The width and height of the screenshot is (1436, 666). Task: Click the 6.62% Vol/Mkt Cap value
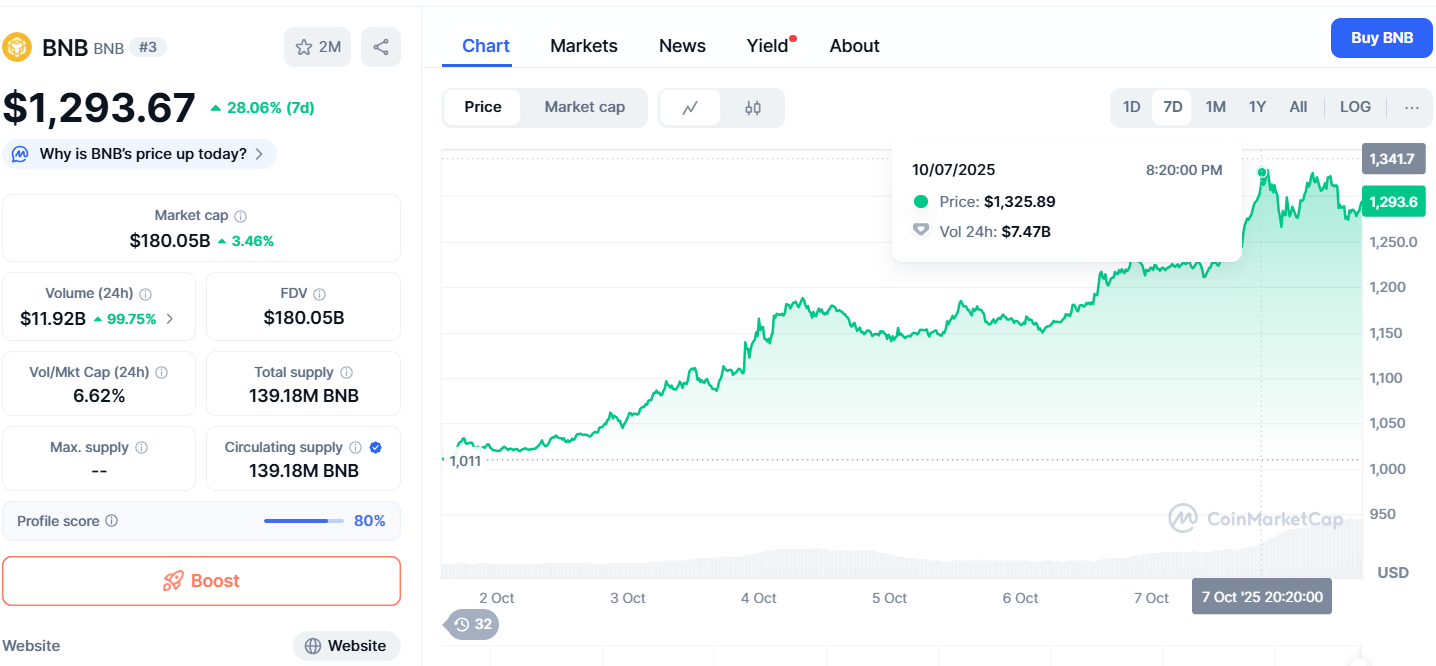pos(99,396)
